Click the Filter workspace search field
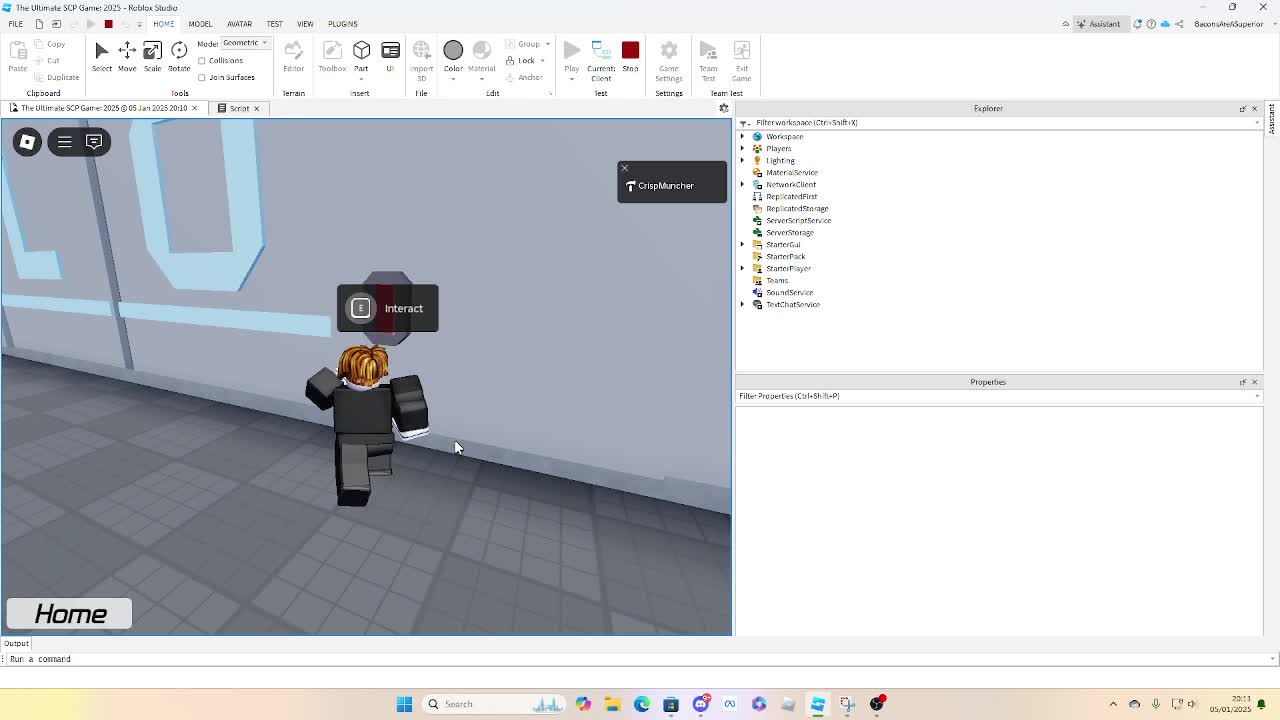The height and width of the screenshot is (720, 1280). click(x=1000, y=123)
